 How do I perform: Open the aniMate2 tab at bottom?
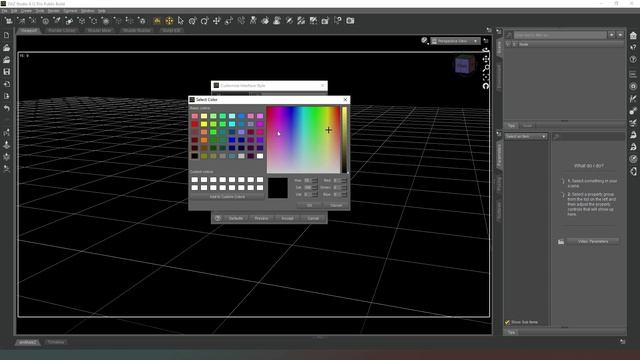tap(28, 342)
